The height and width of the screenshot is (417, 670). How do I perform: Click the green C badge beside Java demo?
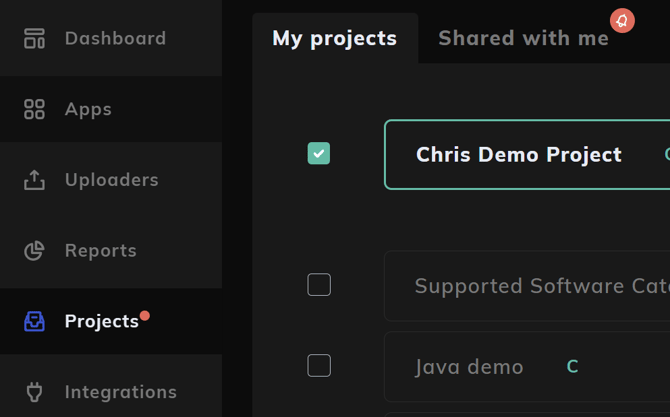[x=573, y=367]
